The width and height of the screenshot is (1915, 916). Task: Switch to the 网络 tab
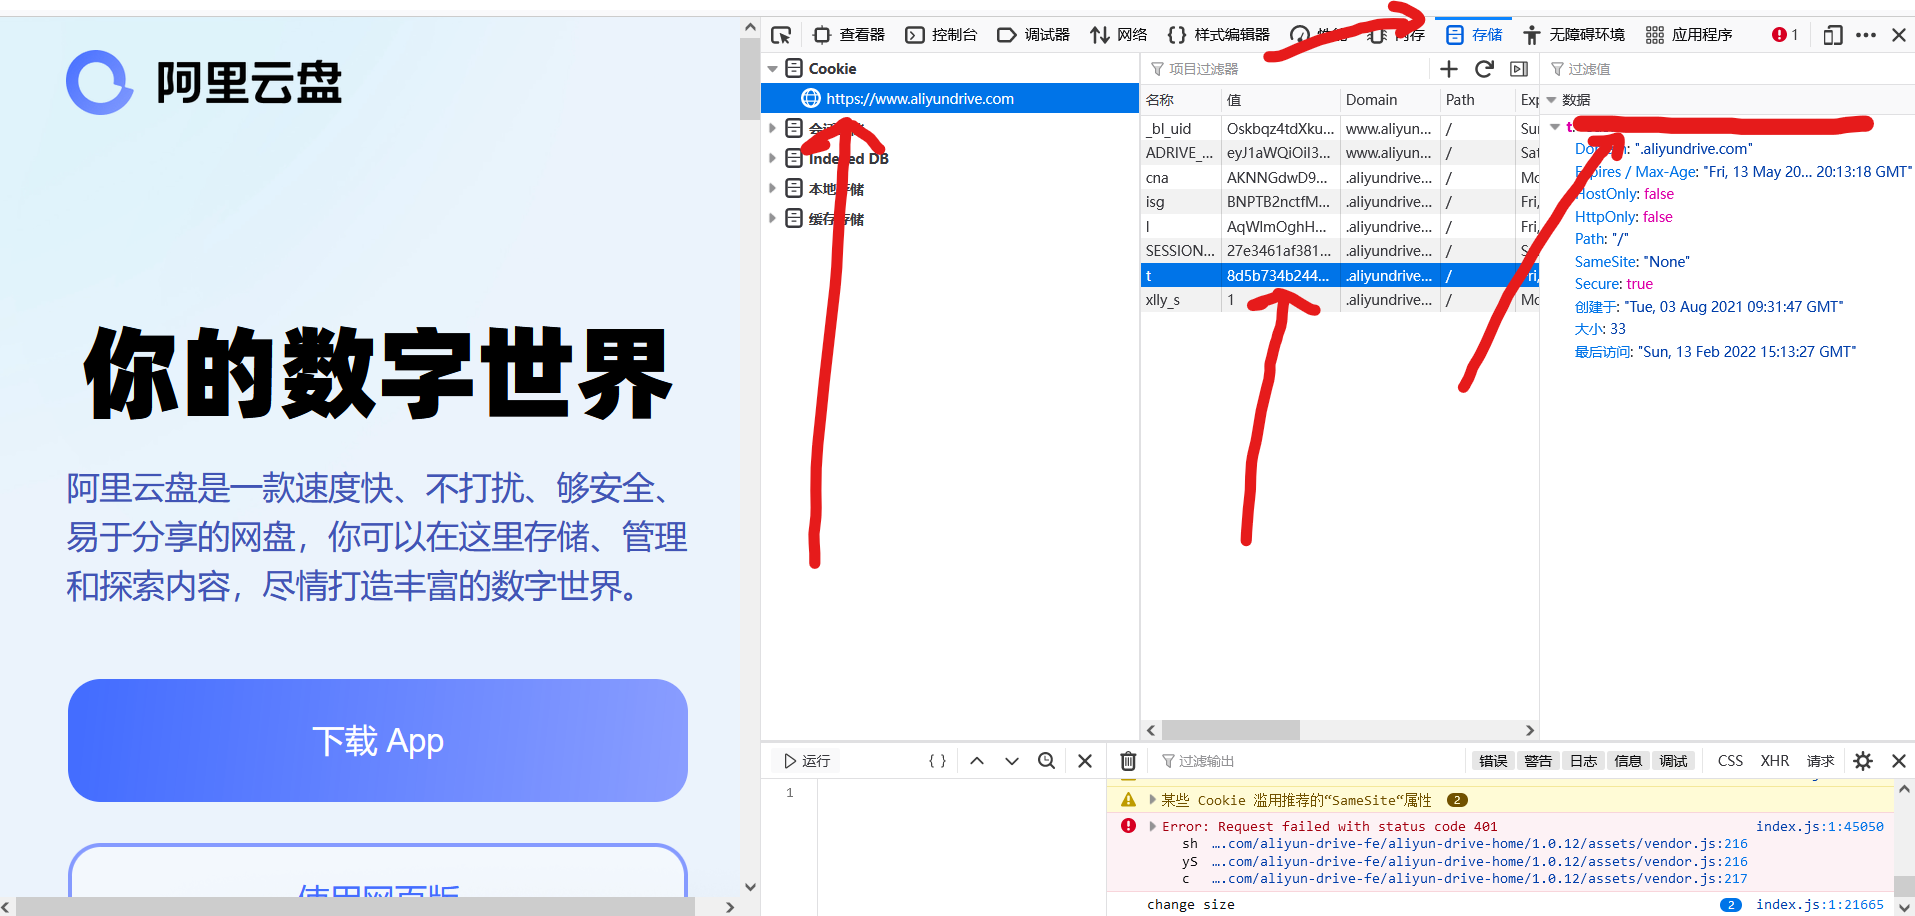pyautogui.click(x=1119, y=35)
